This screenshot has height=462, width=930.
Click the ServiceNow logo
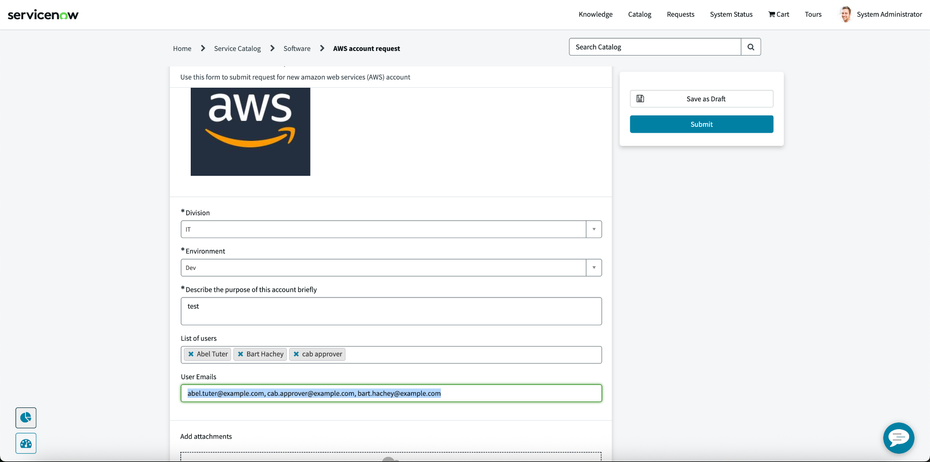coord(43,15)
